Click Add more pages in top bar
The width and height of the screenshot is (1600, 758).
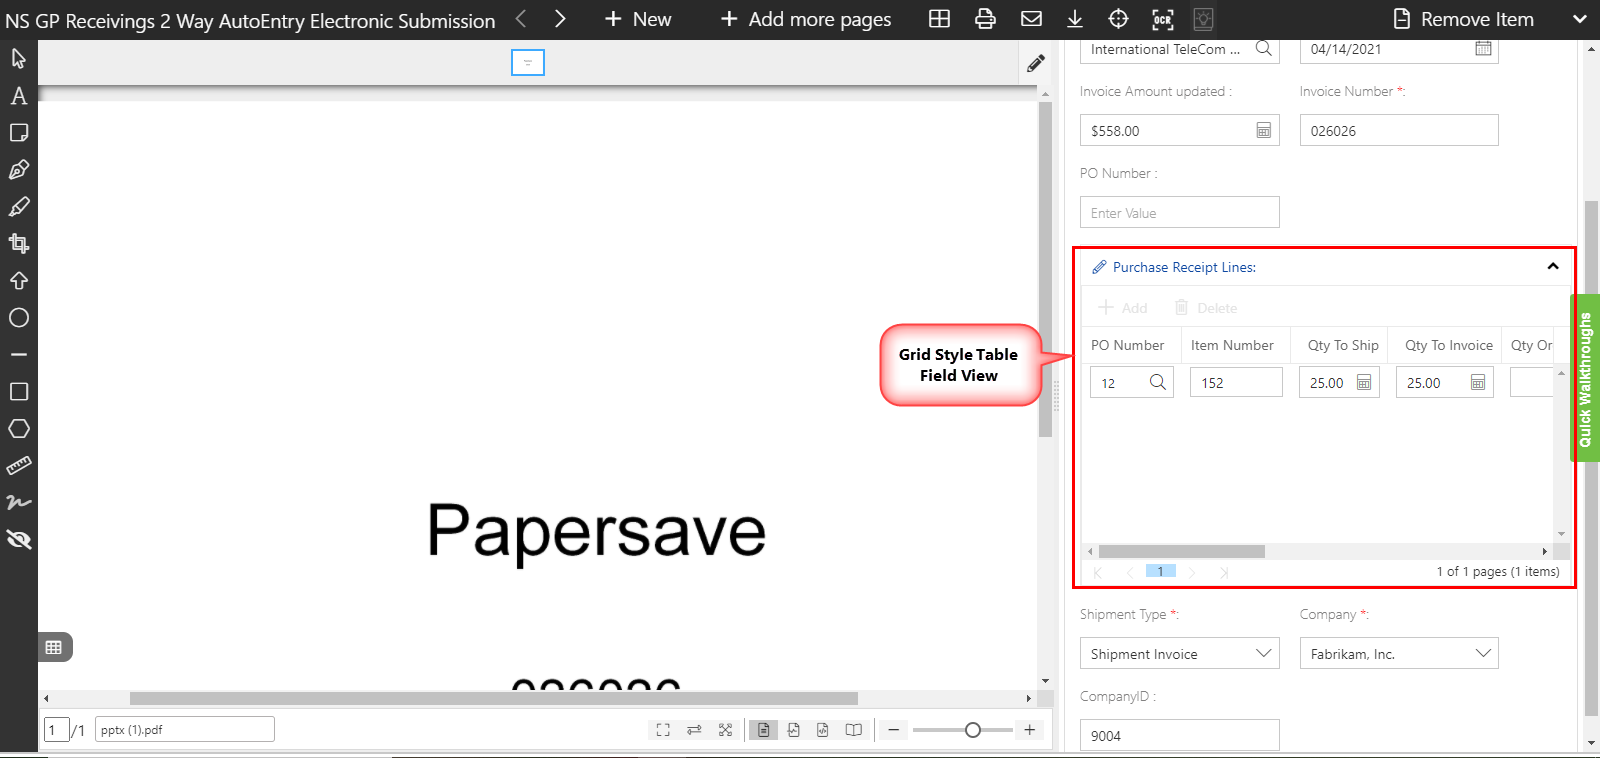coord(805,19)
